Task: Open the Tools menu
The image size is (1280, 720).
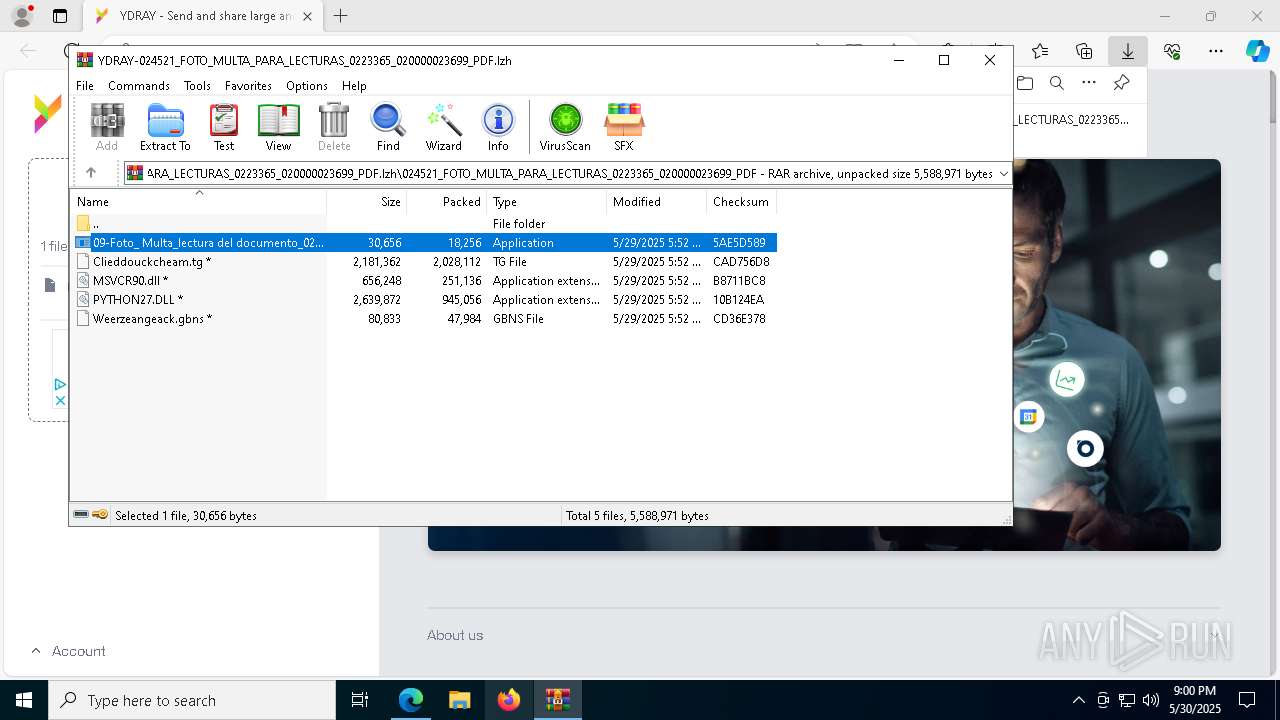Action: [x=197, y=86]
